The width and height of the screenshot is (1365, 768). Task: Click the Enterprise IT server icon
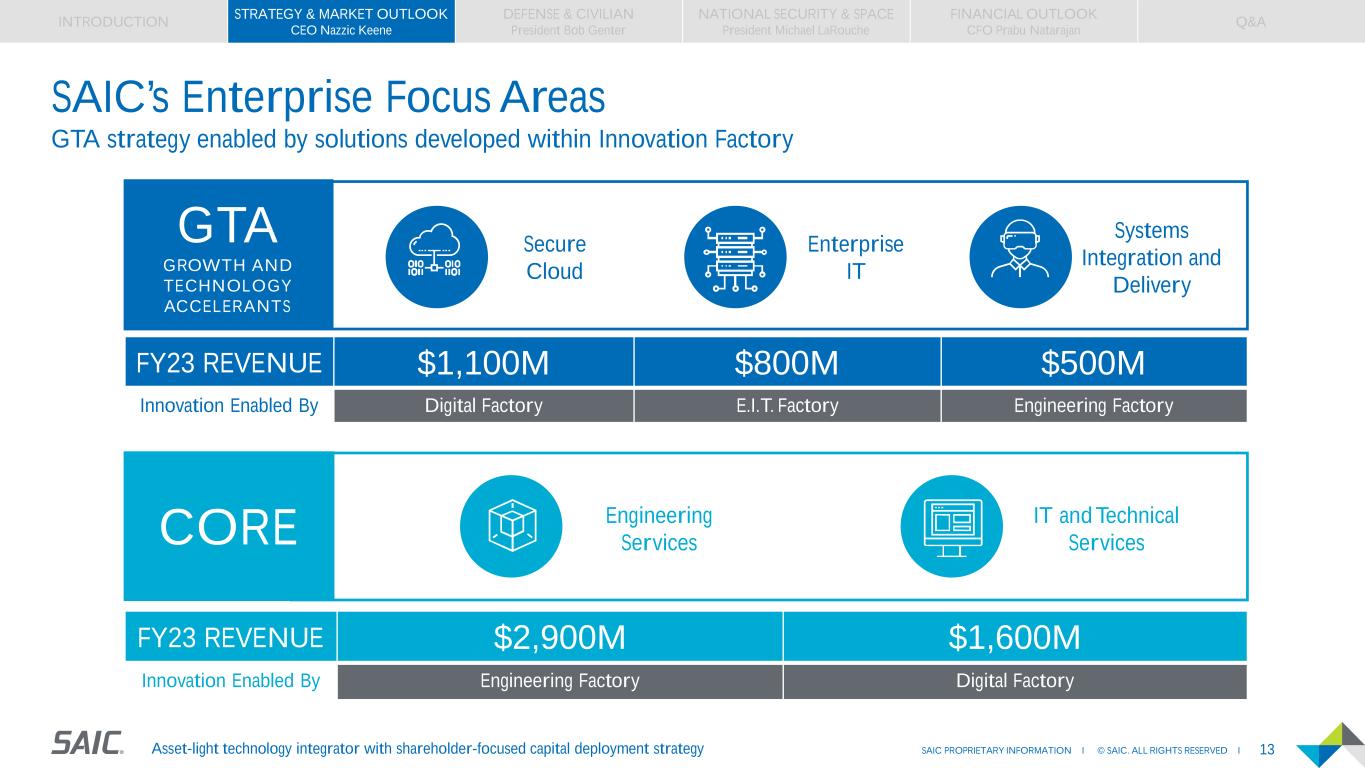pyautogui.click(x=735, y=257)
